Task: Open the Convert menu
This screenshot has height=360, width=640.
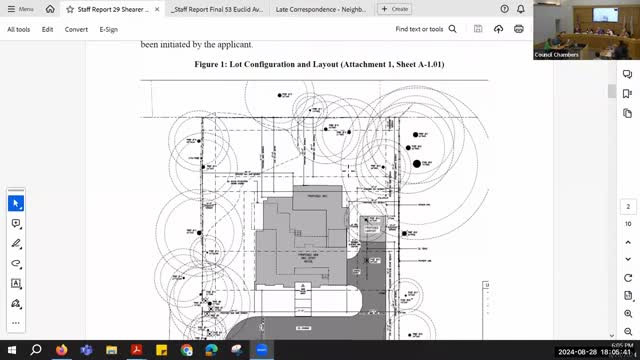Action: [76, 29]
